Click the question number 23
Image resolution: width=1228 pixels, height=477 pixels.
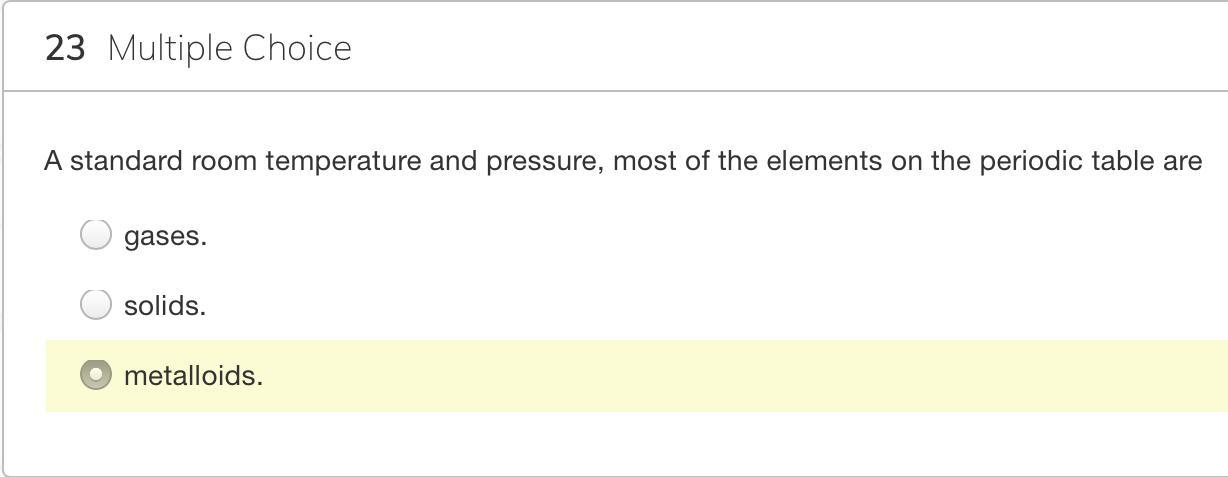[x=65, y=48]
